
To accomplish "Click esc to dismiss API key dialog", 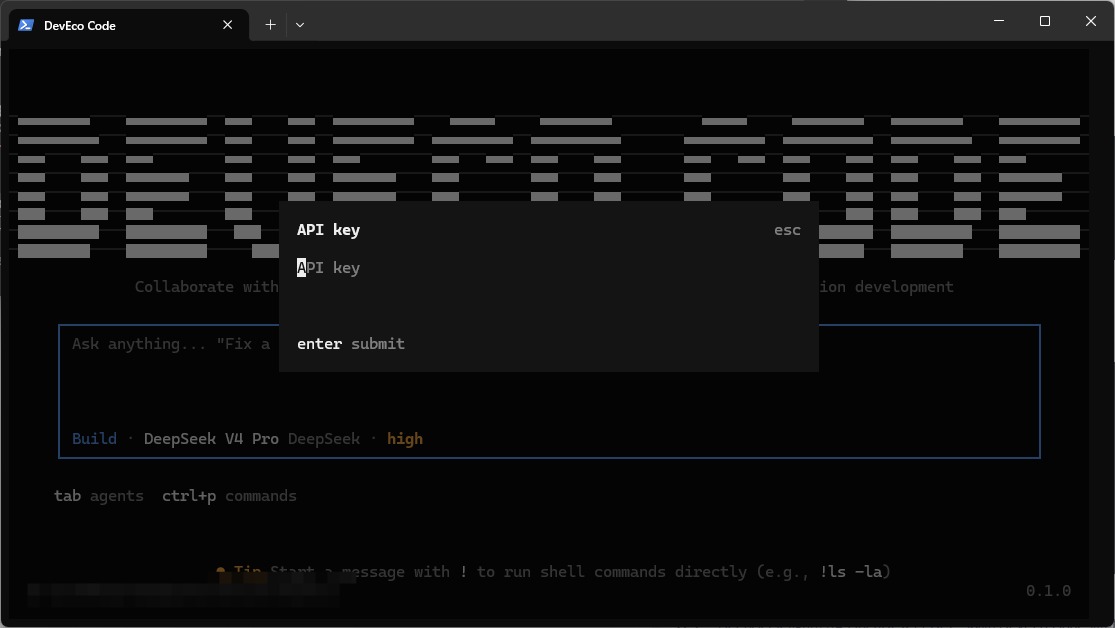I will (787, 230).
